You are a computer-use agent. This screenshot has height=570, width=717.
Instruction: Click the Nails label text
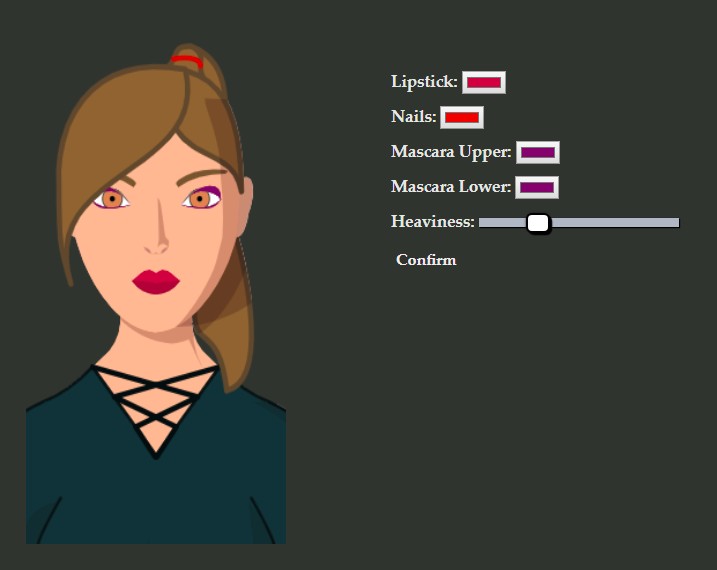pyautogui.click(x=413, y=117)
